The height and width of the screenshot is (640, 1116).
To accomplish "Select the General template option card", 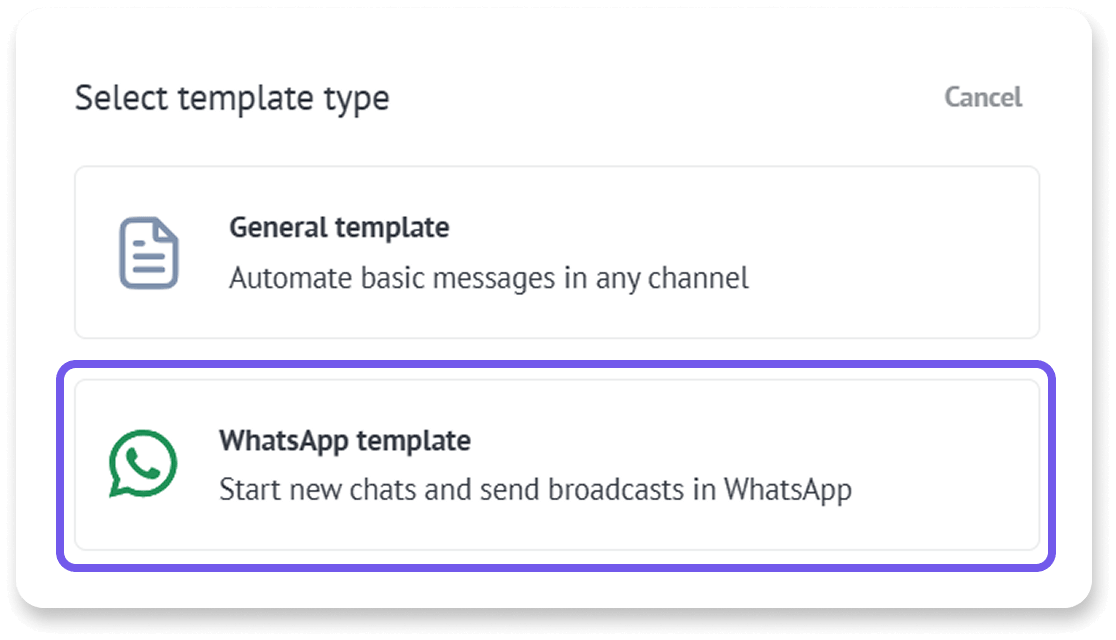I will (x=557, y=252).
